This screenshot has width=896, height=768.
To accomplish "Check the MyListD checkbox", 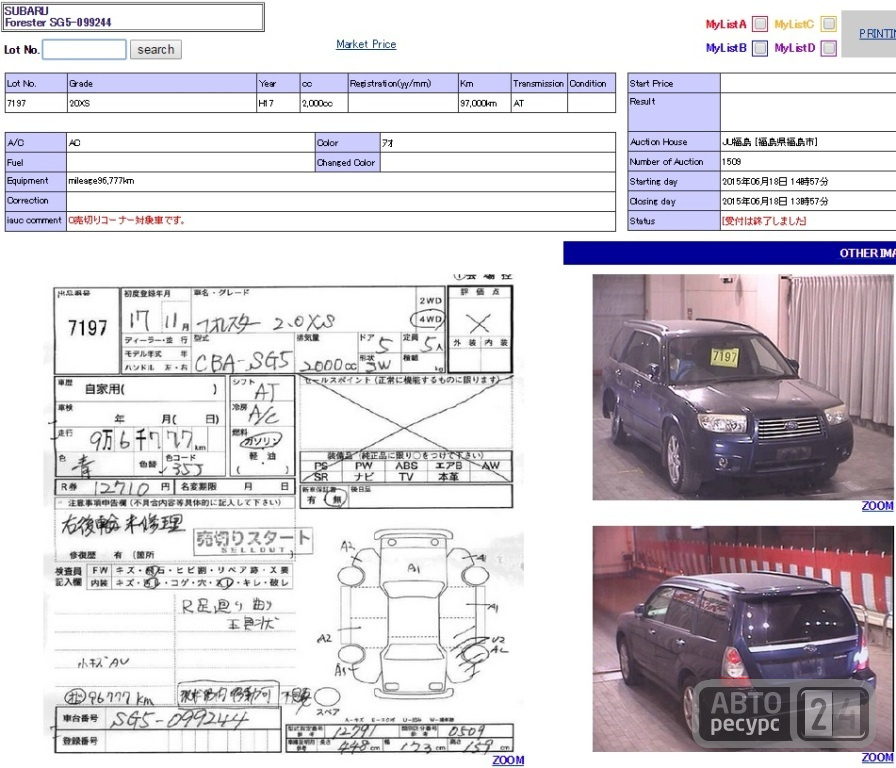I will [x=828, y=48].
